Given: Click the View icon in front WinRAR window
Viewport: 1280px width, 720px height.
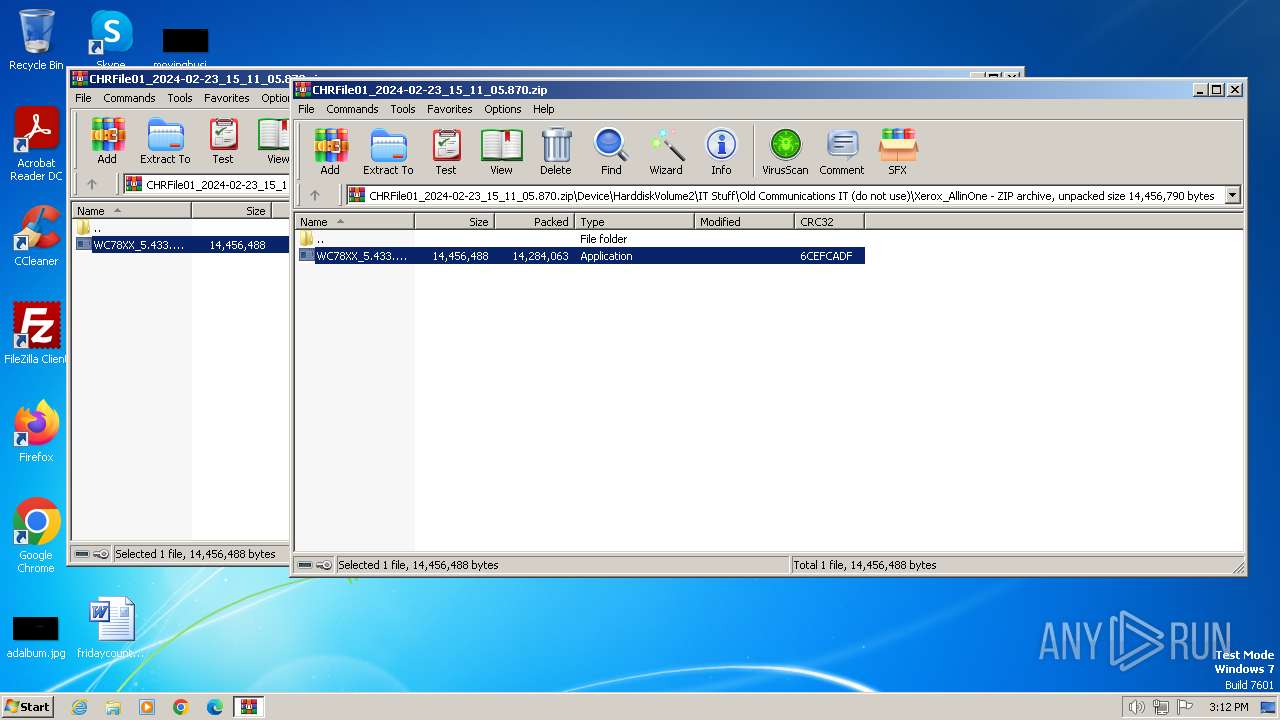Looking at the screenshot, I should click(x=501, y=152).
